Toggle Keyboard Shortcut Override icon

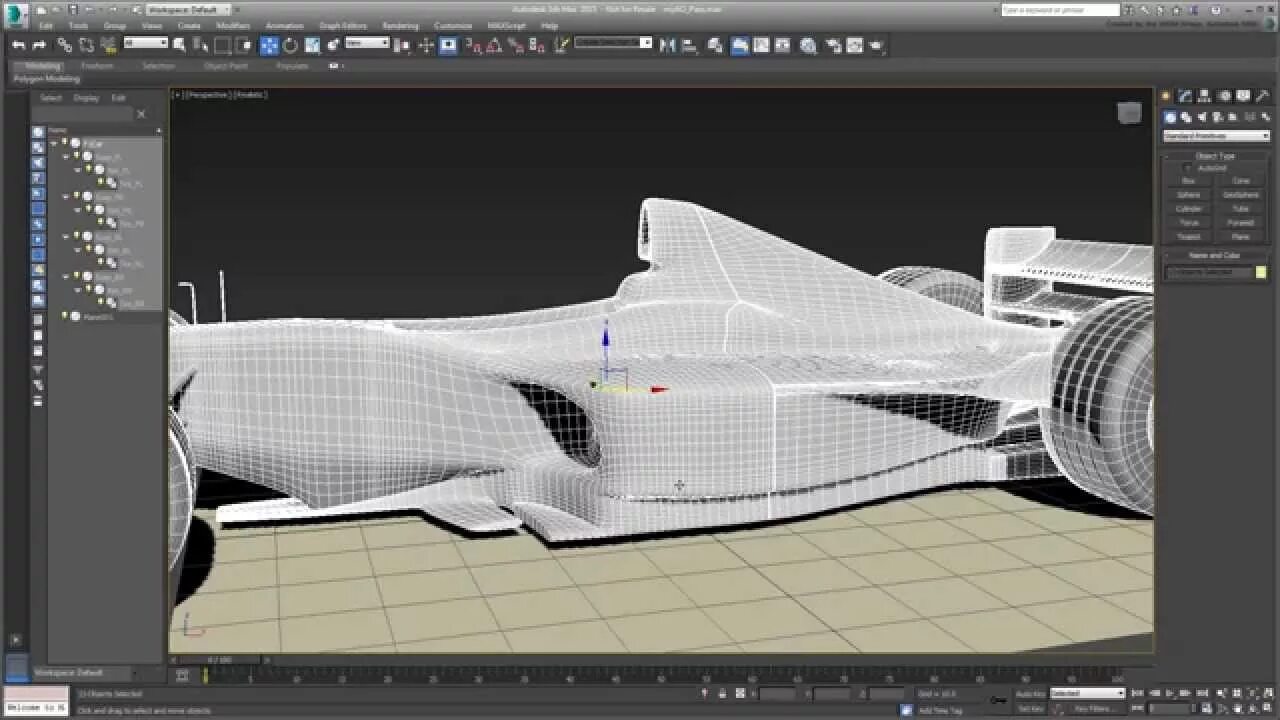(448, 45)
